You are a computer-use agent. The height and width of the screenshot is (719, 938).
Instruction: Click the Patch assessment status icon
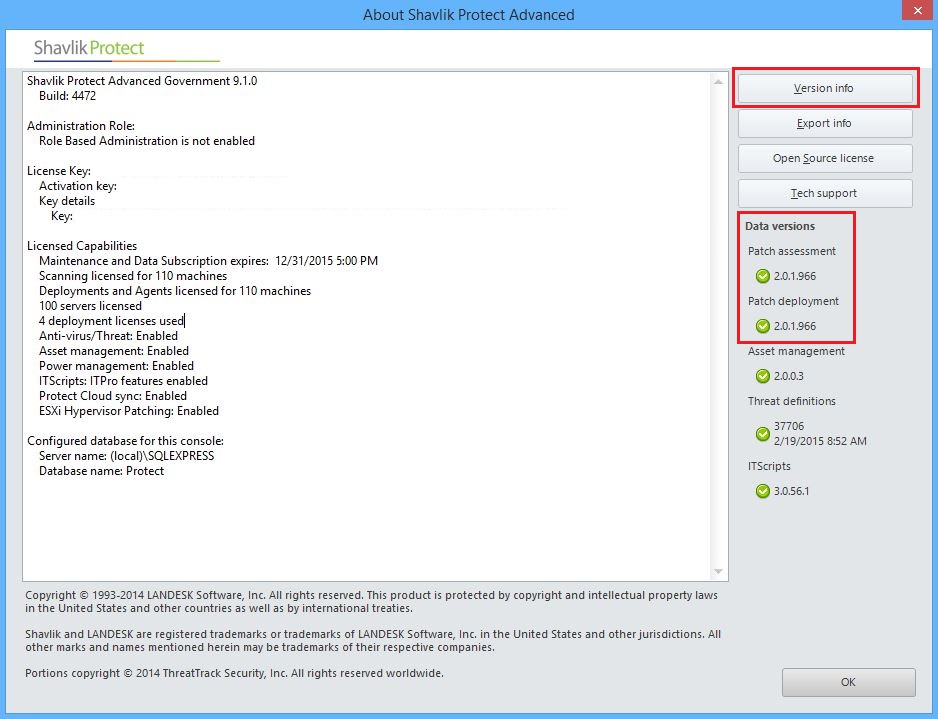coord(762,276)
